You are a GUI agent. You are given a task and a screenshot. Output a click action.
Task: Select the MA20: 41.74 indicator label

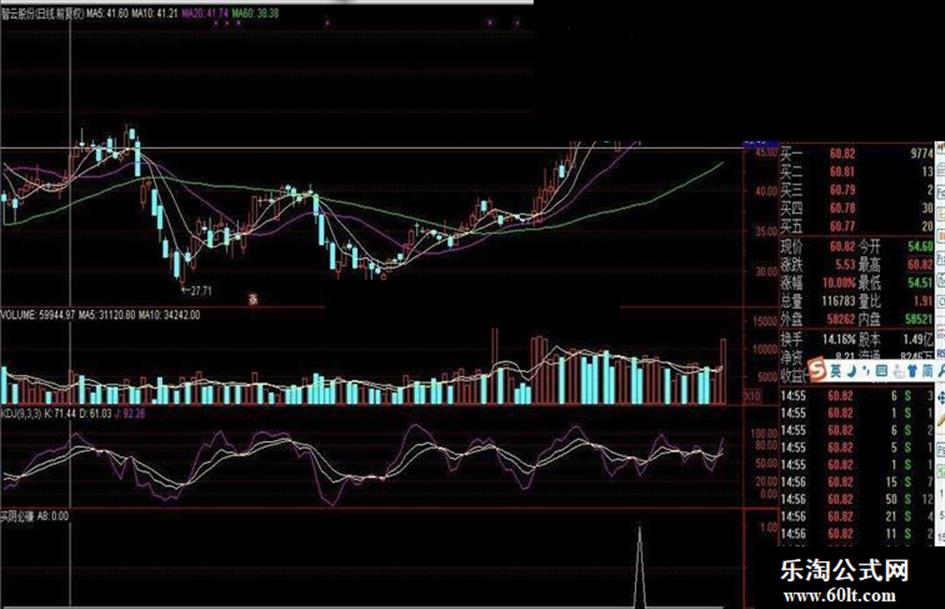click(204, 13)
